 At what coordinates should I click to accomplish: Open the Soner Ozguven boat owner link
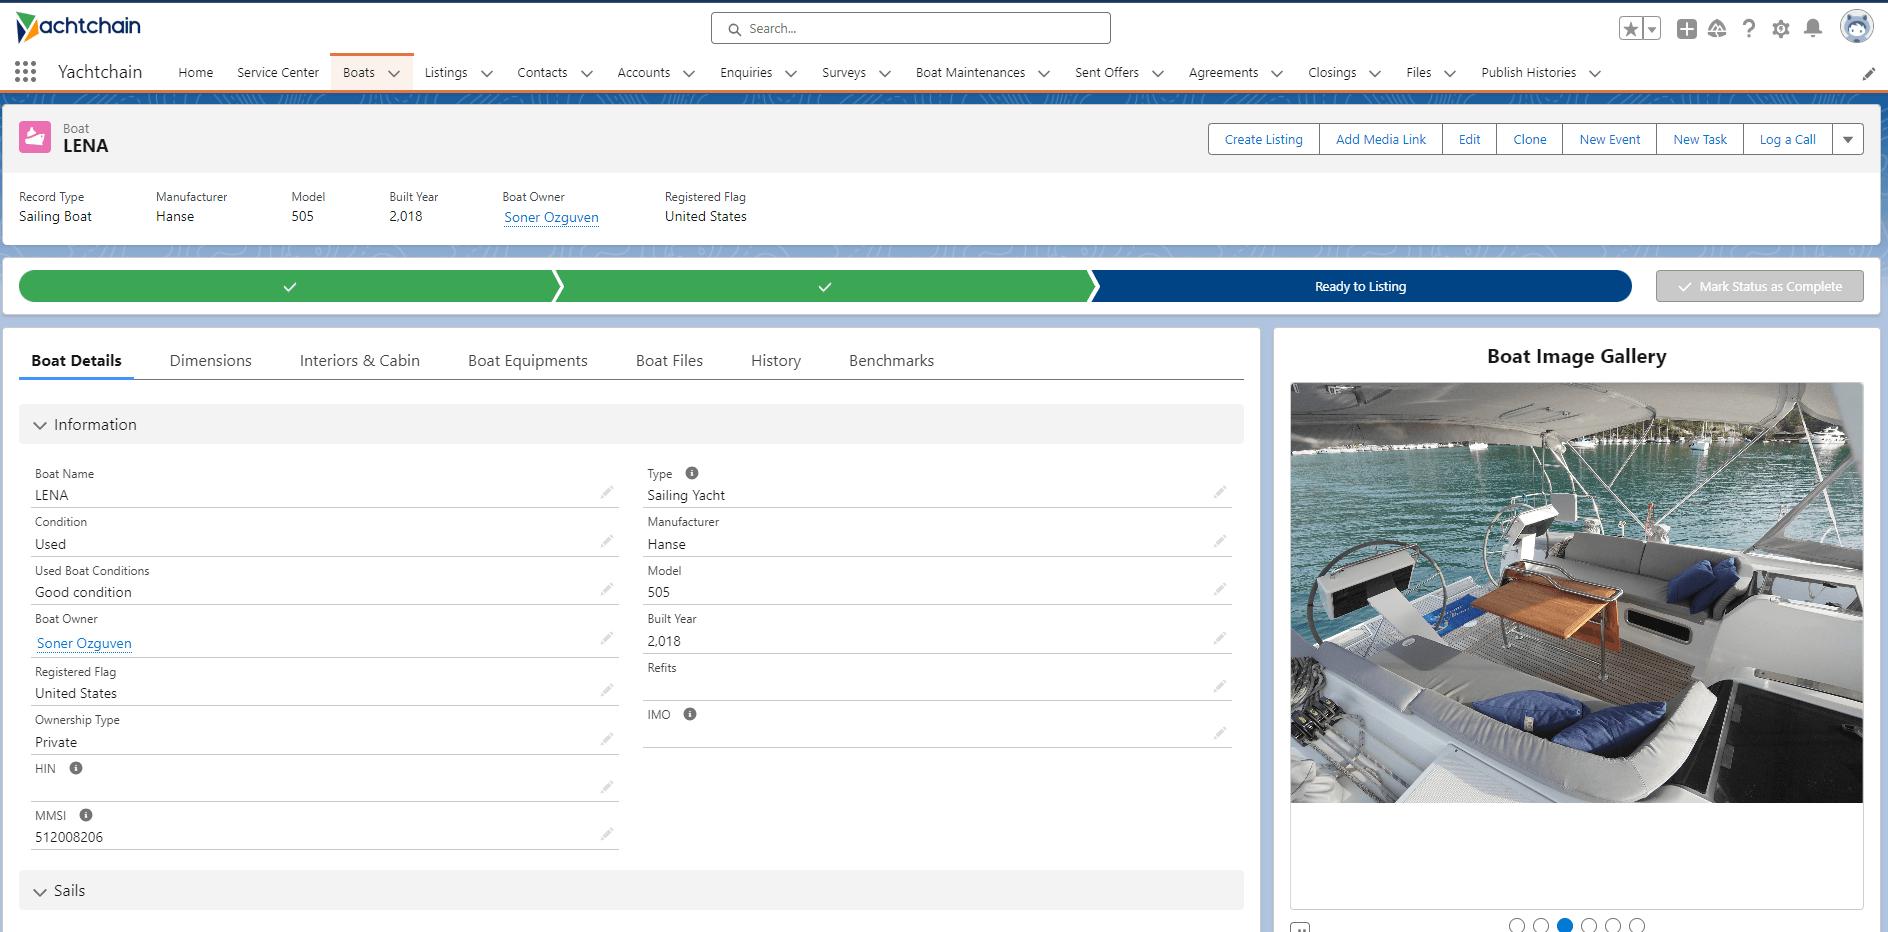point(551,217)
